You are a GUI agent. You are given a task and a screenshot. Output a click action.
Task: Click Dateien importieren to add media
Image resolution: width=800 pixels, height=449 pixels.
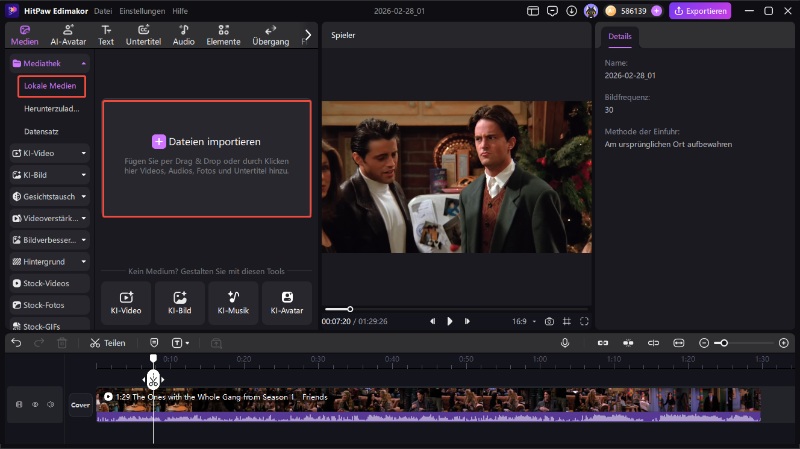pos(207,142)
